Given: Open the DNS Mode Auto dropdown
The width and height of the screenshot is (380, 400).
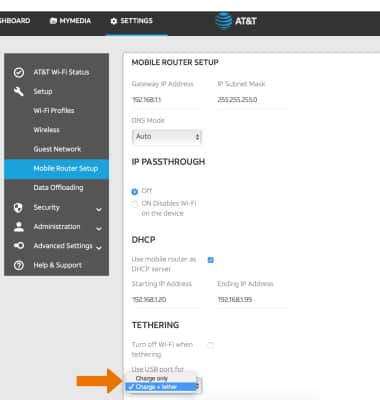Looking at the screenshot, I should pyautogui.click(x=167, y=137).
